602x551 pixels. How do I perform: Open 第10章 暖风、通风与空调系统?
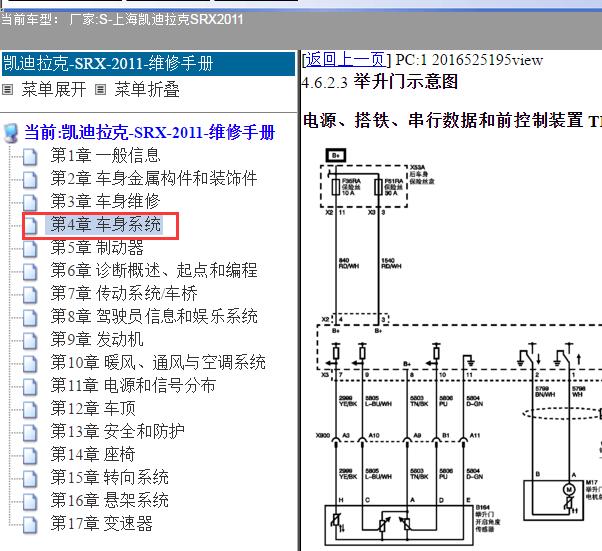[158, 362]
